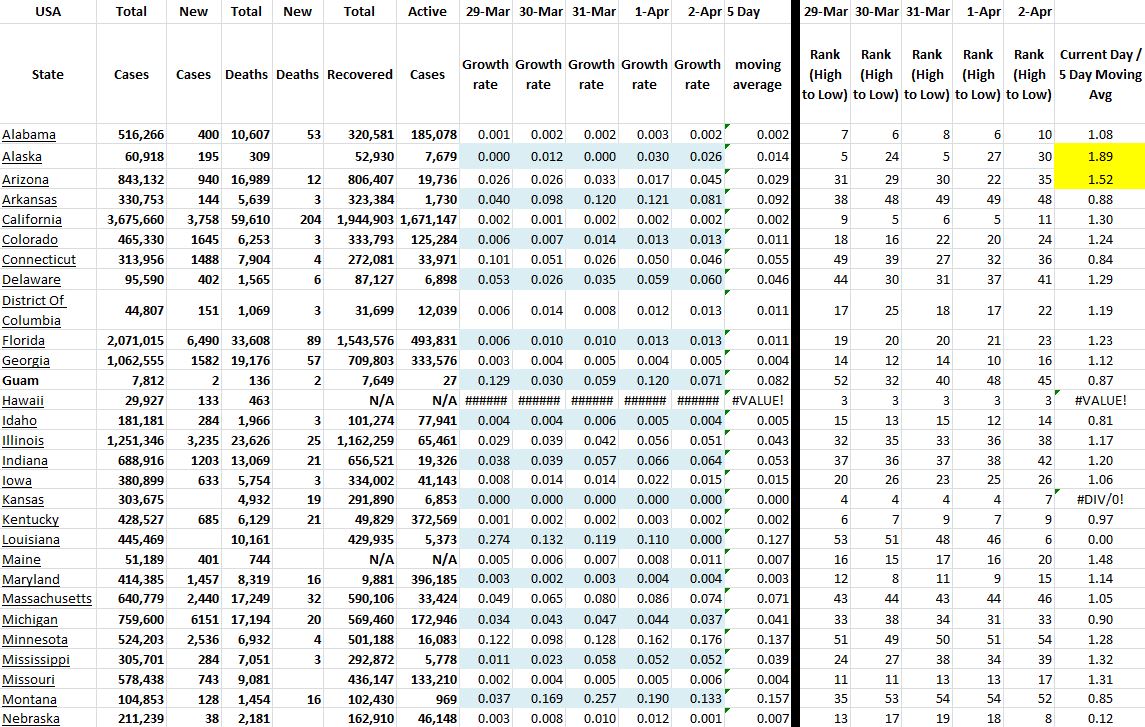The width and height of the screenshot is (1145, 727).
Task: Open the Mississippi state link
Action: point(36,660)
